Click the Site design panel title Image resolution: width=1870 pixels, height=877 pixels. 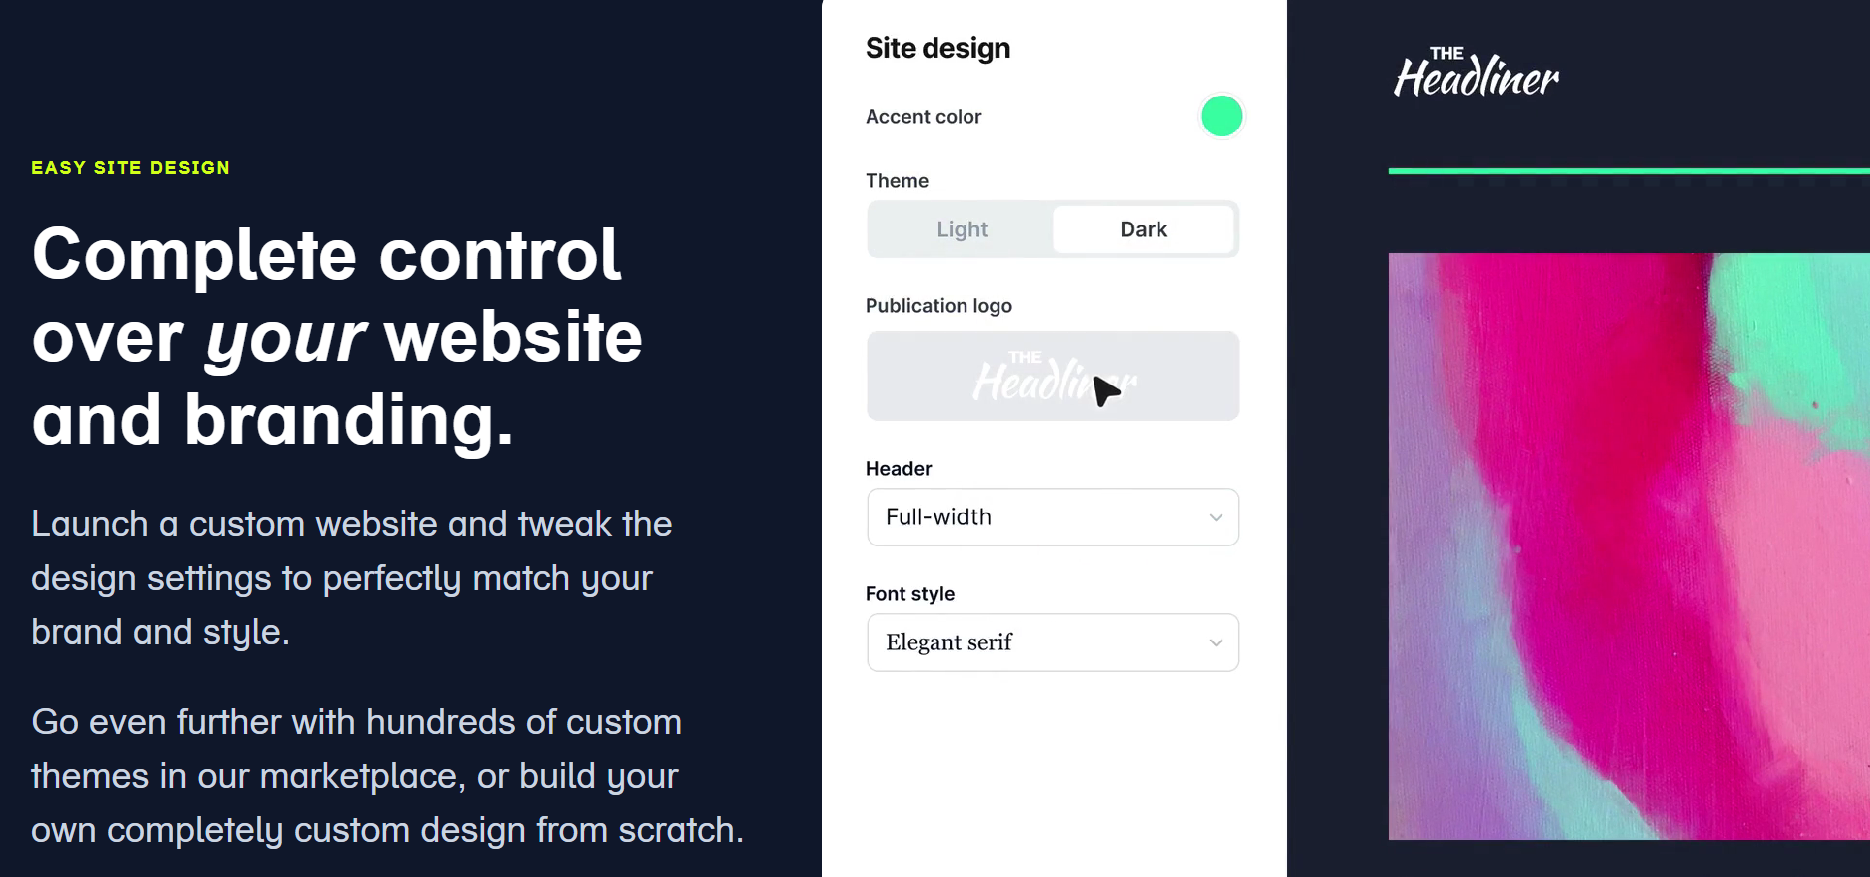point(937,48)
